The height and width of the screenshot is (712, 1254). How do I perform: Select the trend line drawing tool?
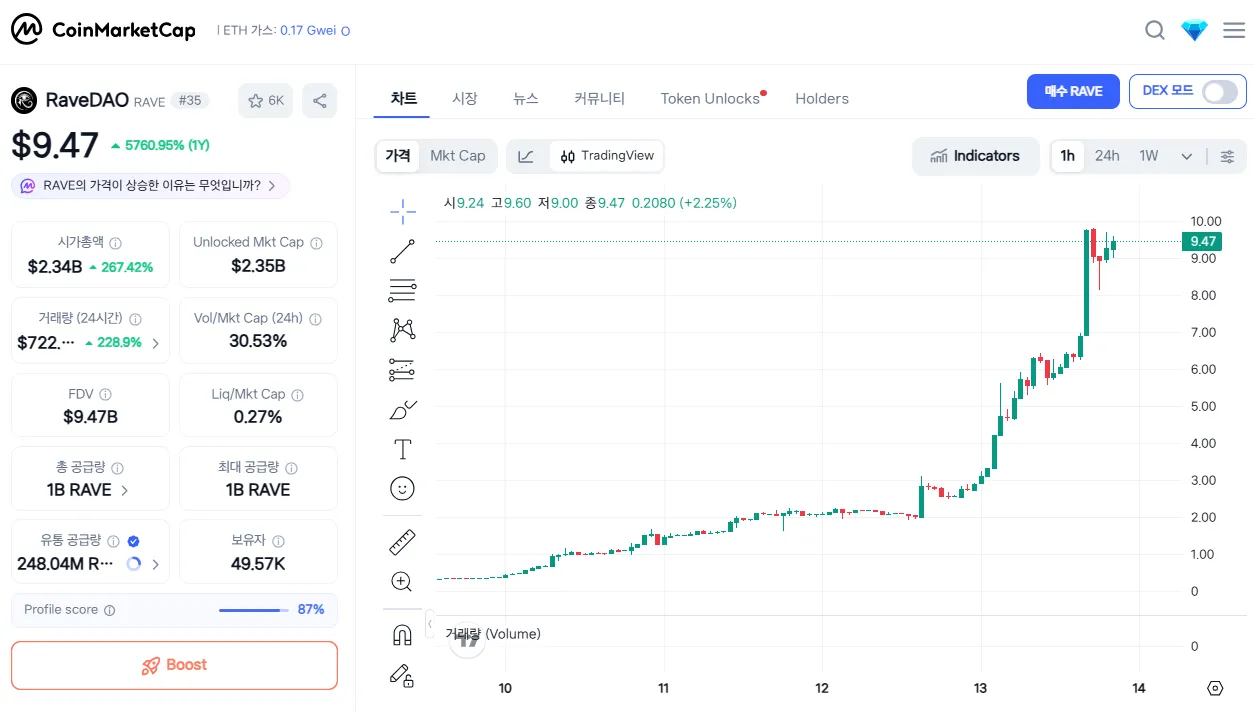402,252
